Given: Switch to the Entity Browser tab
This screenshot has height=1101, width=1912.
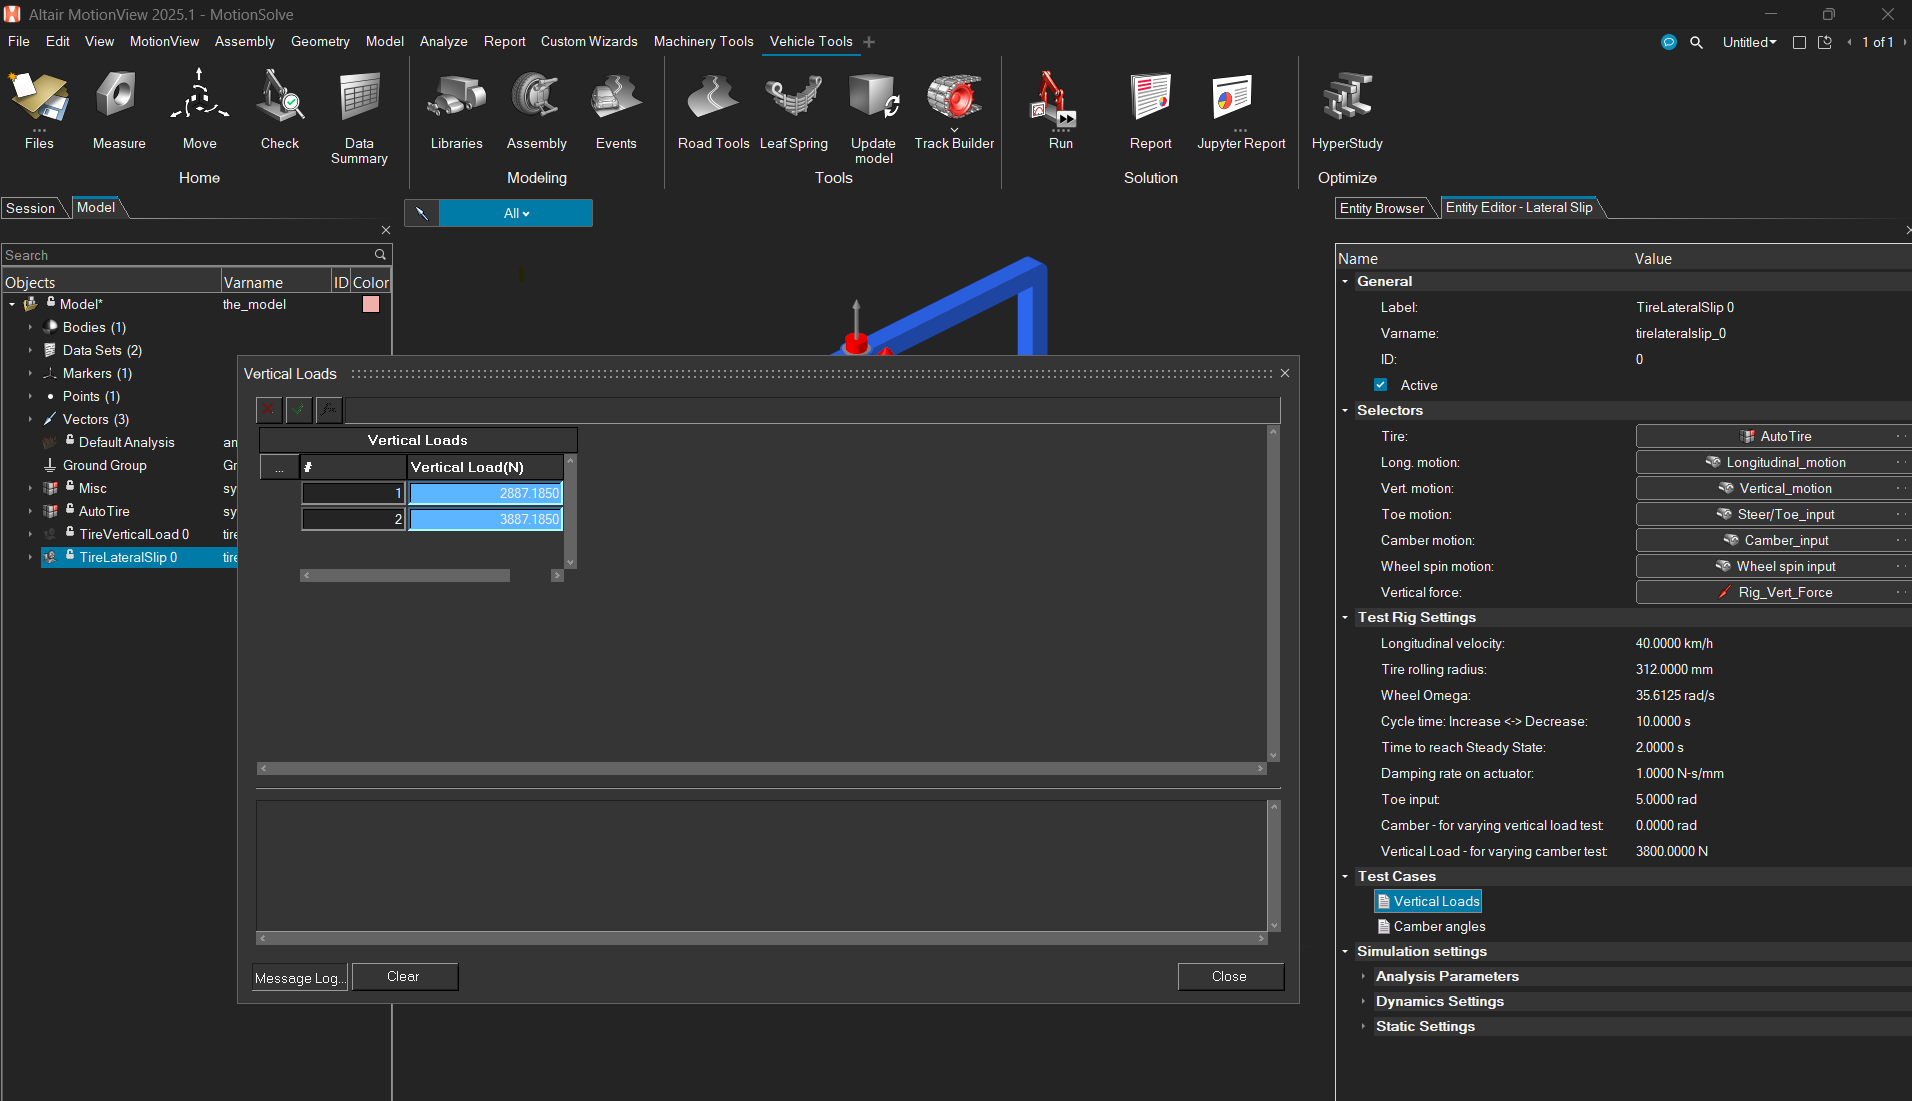Looking at the screenshot, I should point(1382,208).
